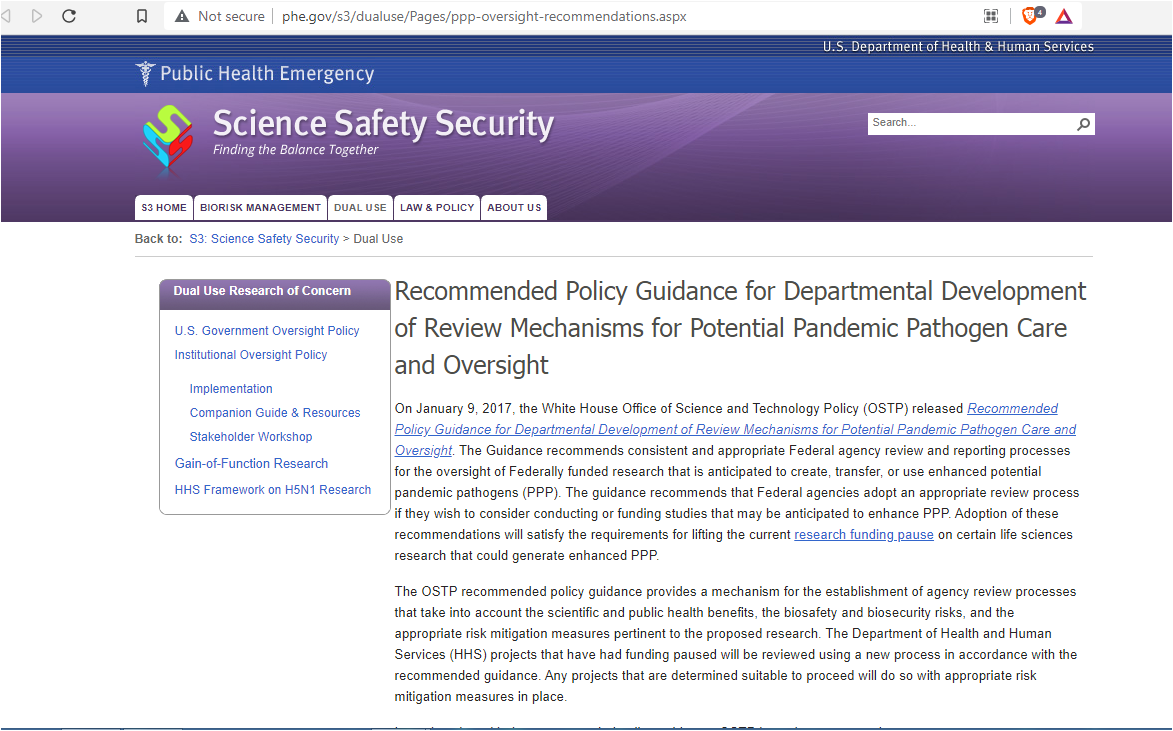
Task: Click the Recommended Policy Guidance page heading
Action: click(741, 328)
